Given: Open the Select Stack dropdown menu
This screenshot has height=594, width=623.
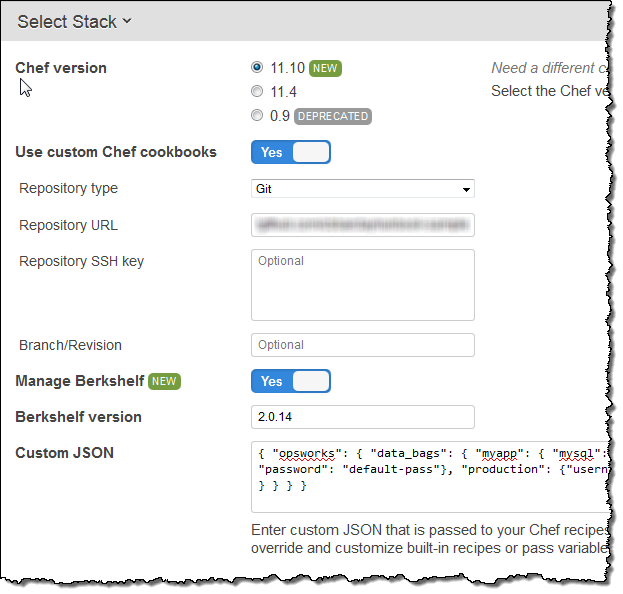Looking at the screenshot, I should (x=75, y=21).
